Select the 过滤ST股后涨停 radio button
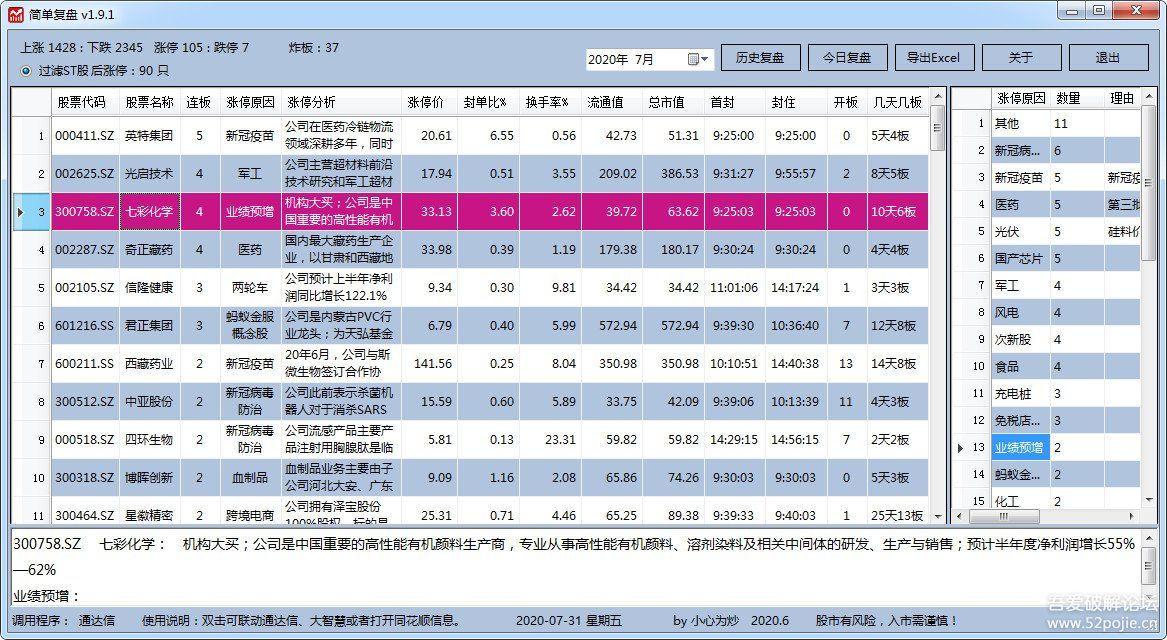1167x640 pixels. 26,71
